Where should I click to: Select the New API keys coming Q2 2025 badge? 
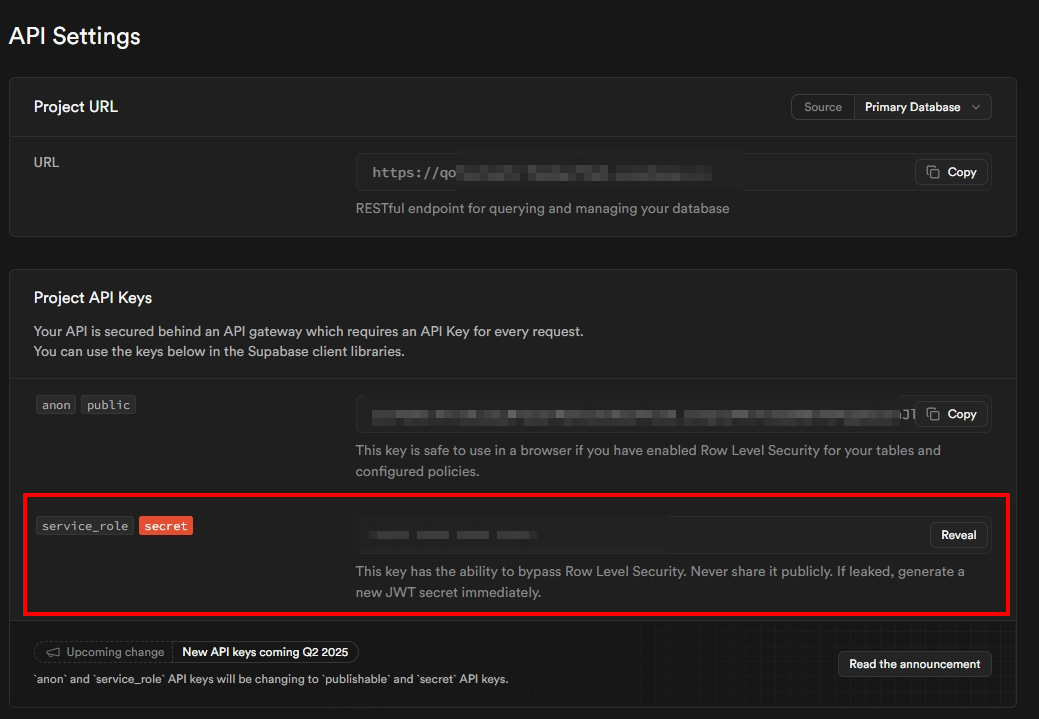(x=265, y=652)
